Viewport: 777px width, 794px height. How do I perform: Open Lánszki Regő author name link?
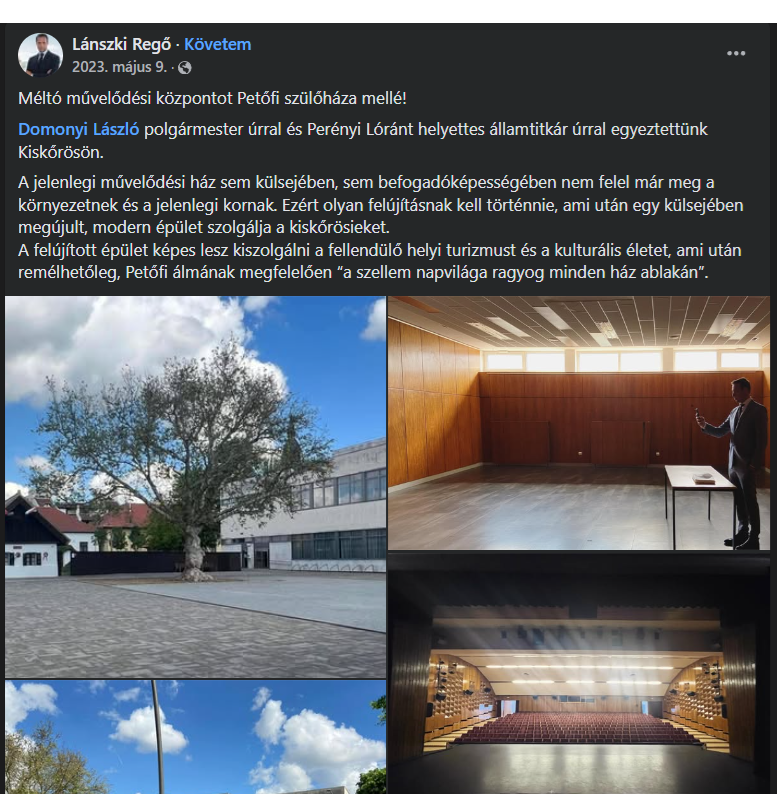[122, 45]
